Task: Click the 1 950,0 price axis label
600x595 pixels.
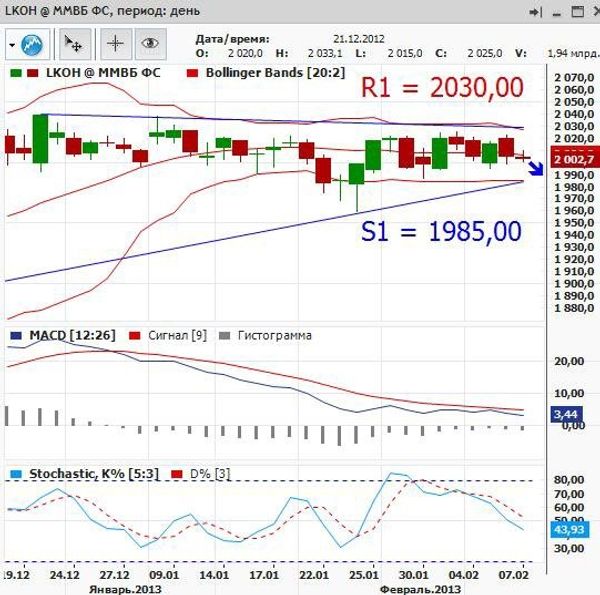Action: click(x=574, y=223)
